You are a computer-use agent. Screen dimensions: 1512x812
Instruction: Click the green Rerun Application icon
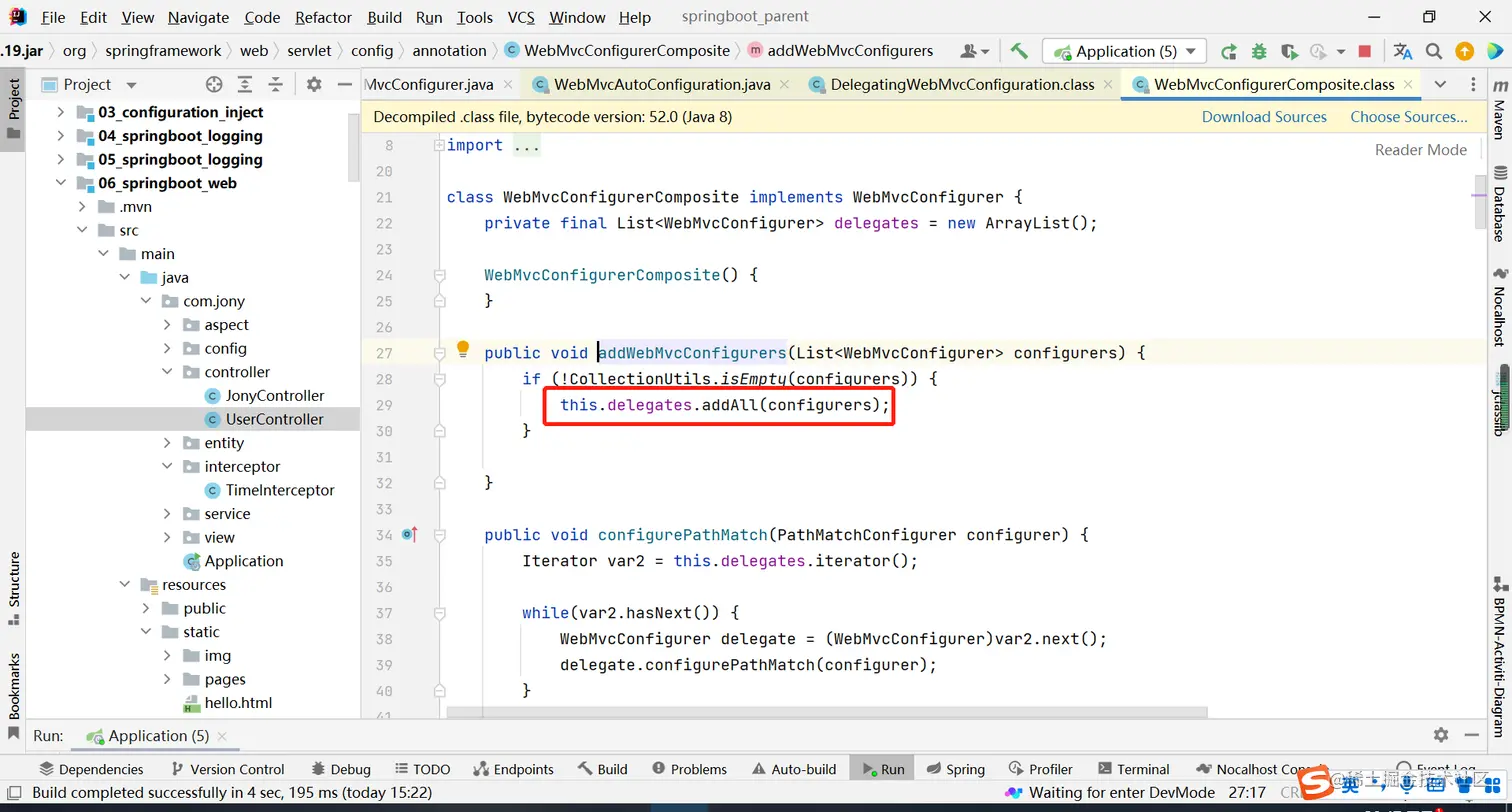tap(1229, 51)
